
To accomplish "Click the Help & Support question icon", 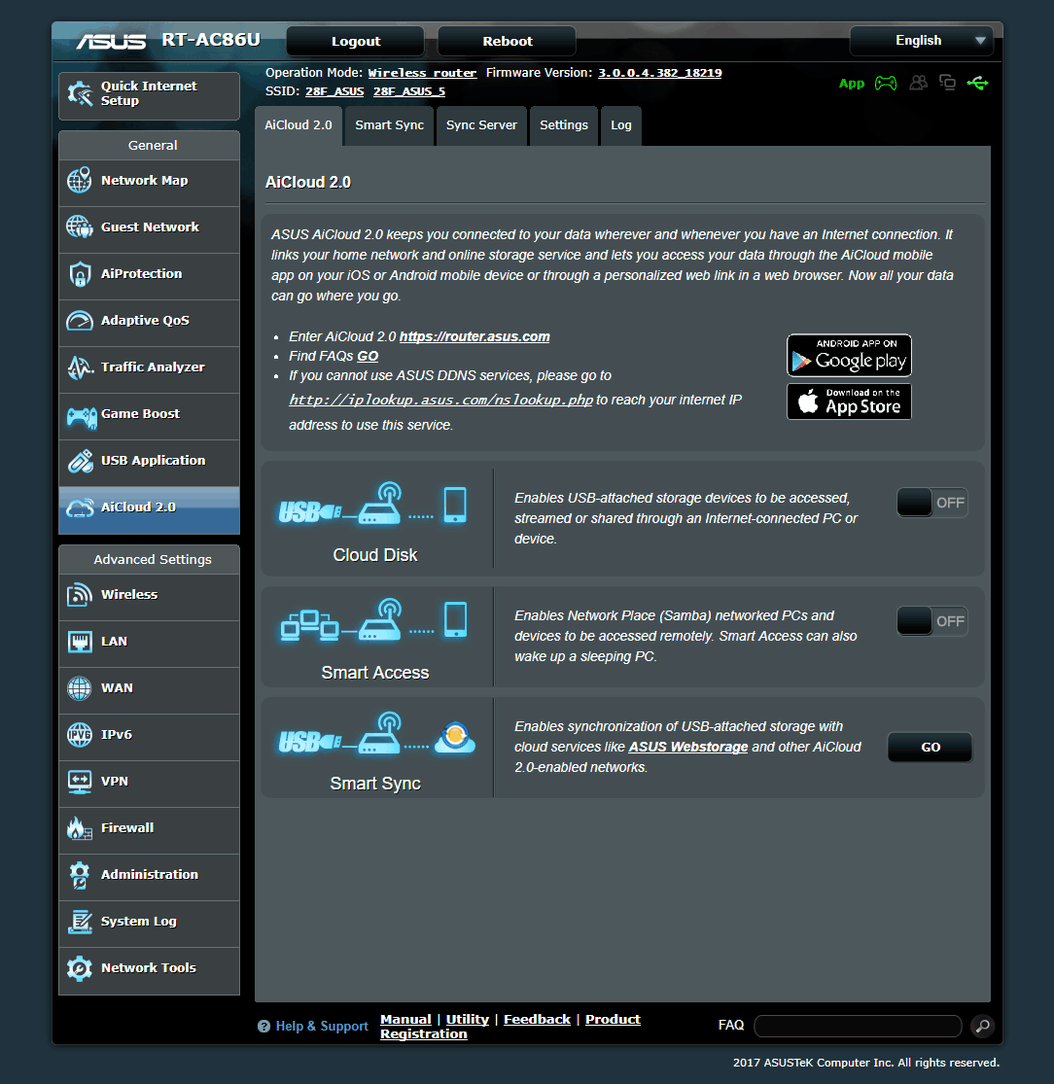I will pos(263,1027).
